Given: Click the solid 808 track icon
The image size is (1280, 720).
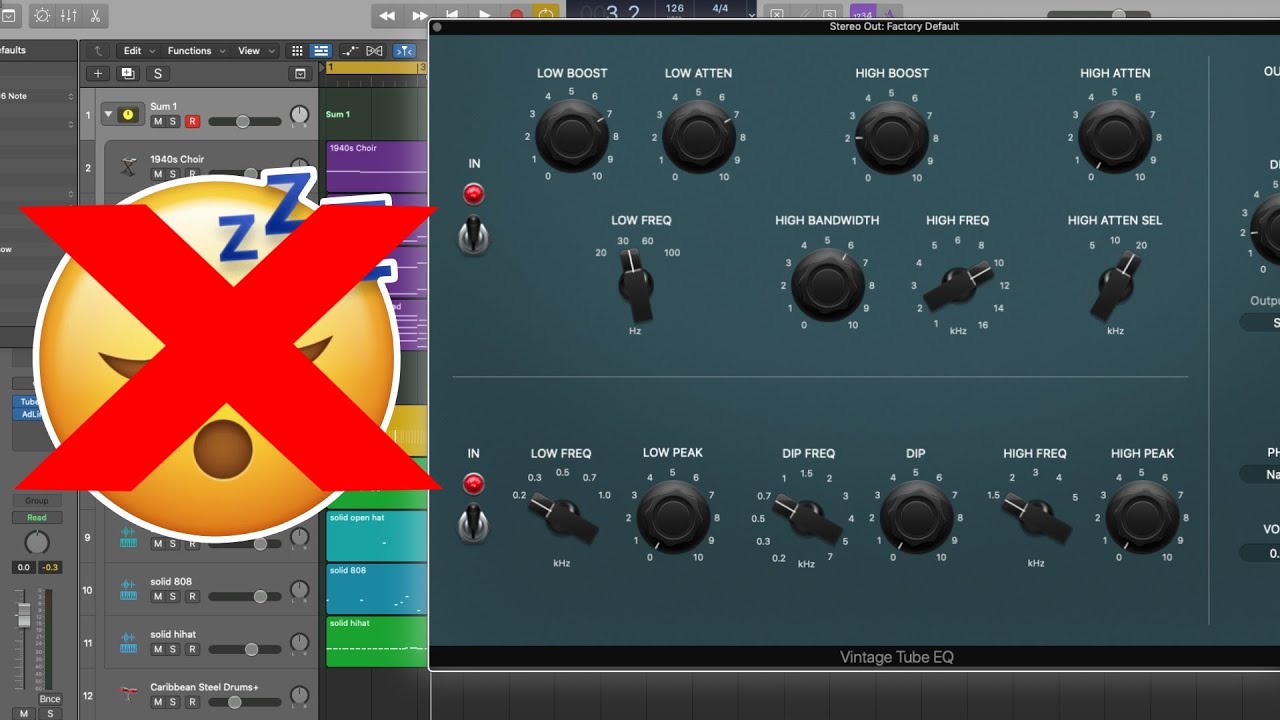Looking at the screenshot, I should pos(128,590).
